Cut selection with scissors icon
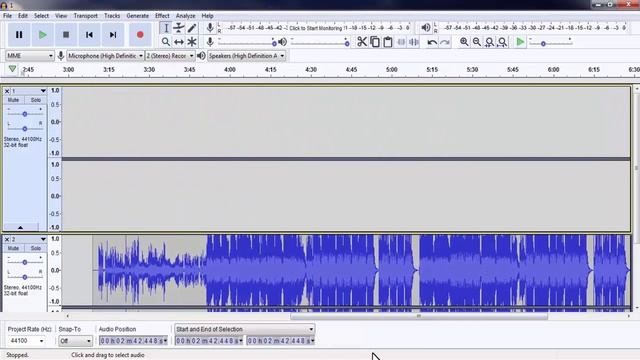Image resolution: width=640 pixels, height=360 pixels. pyautogui.click(x=362, y=42)
